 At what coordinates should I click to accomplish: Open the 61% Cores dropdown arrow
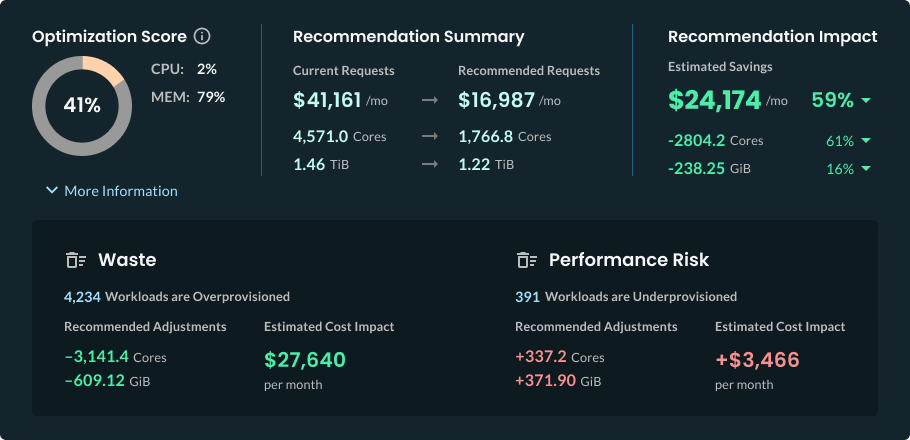coord(865,141)
